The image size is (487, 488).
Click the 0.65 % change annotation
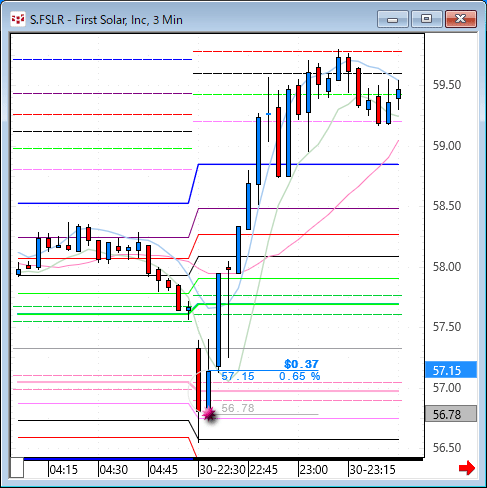click(299, 376)
